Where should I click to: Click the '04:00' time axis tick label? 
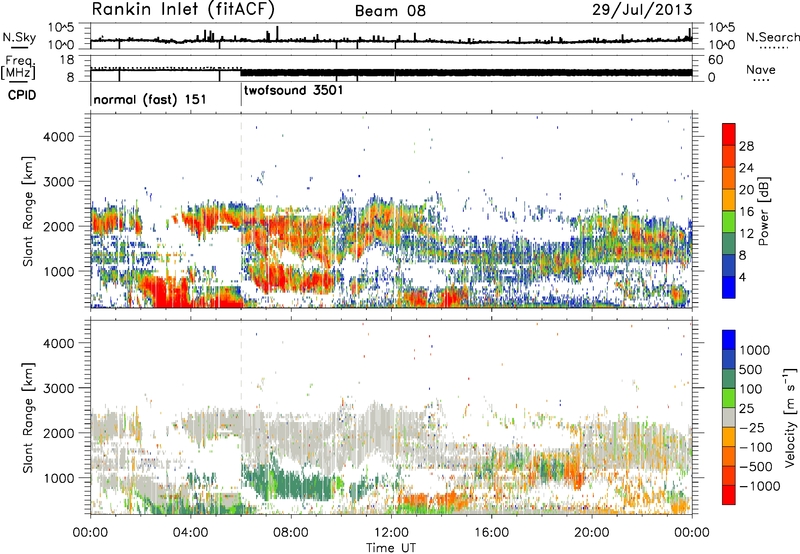point(191,533)
